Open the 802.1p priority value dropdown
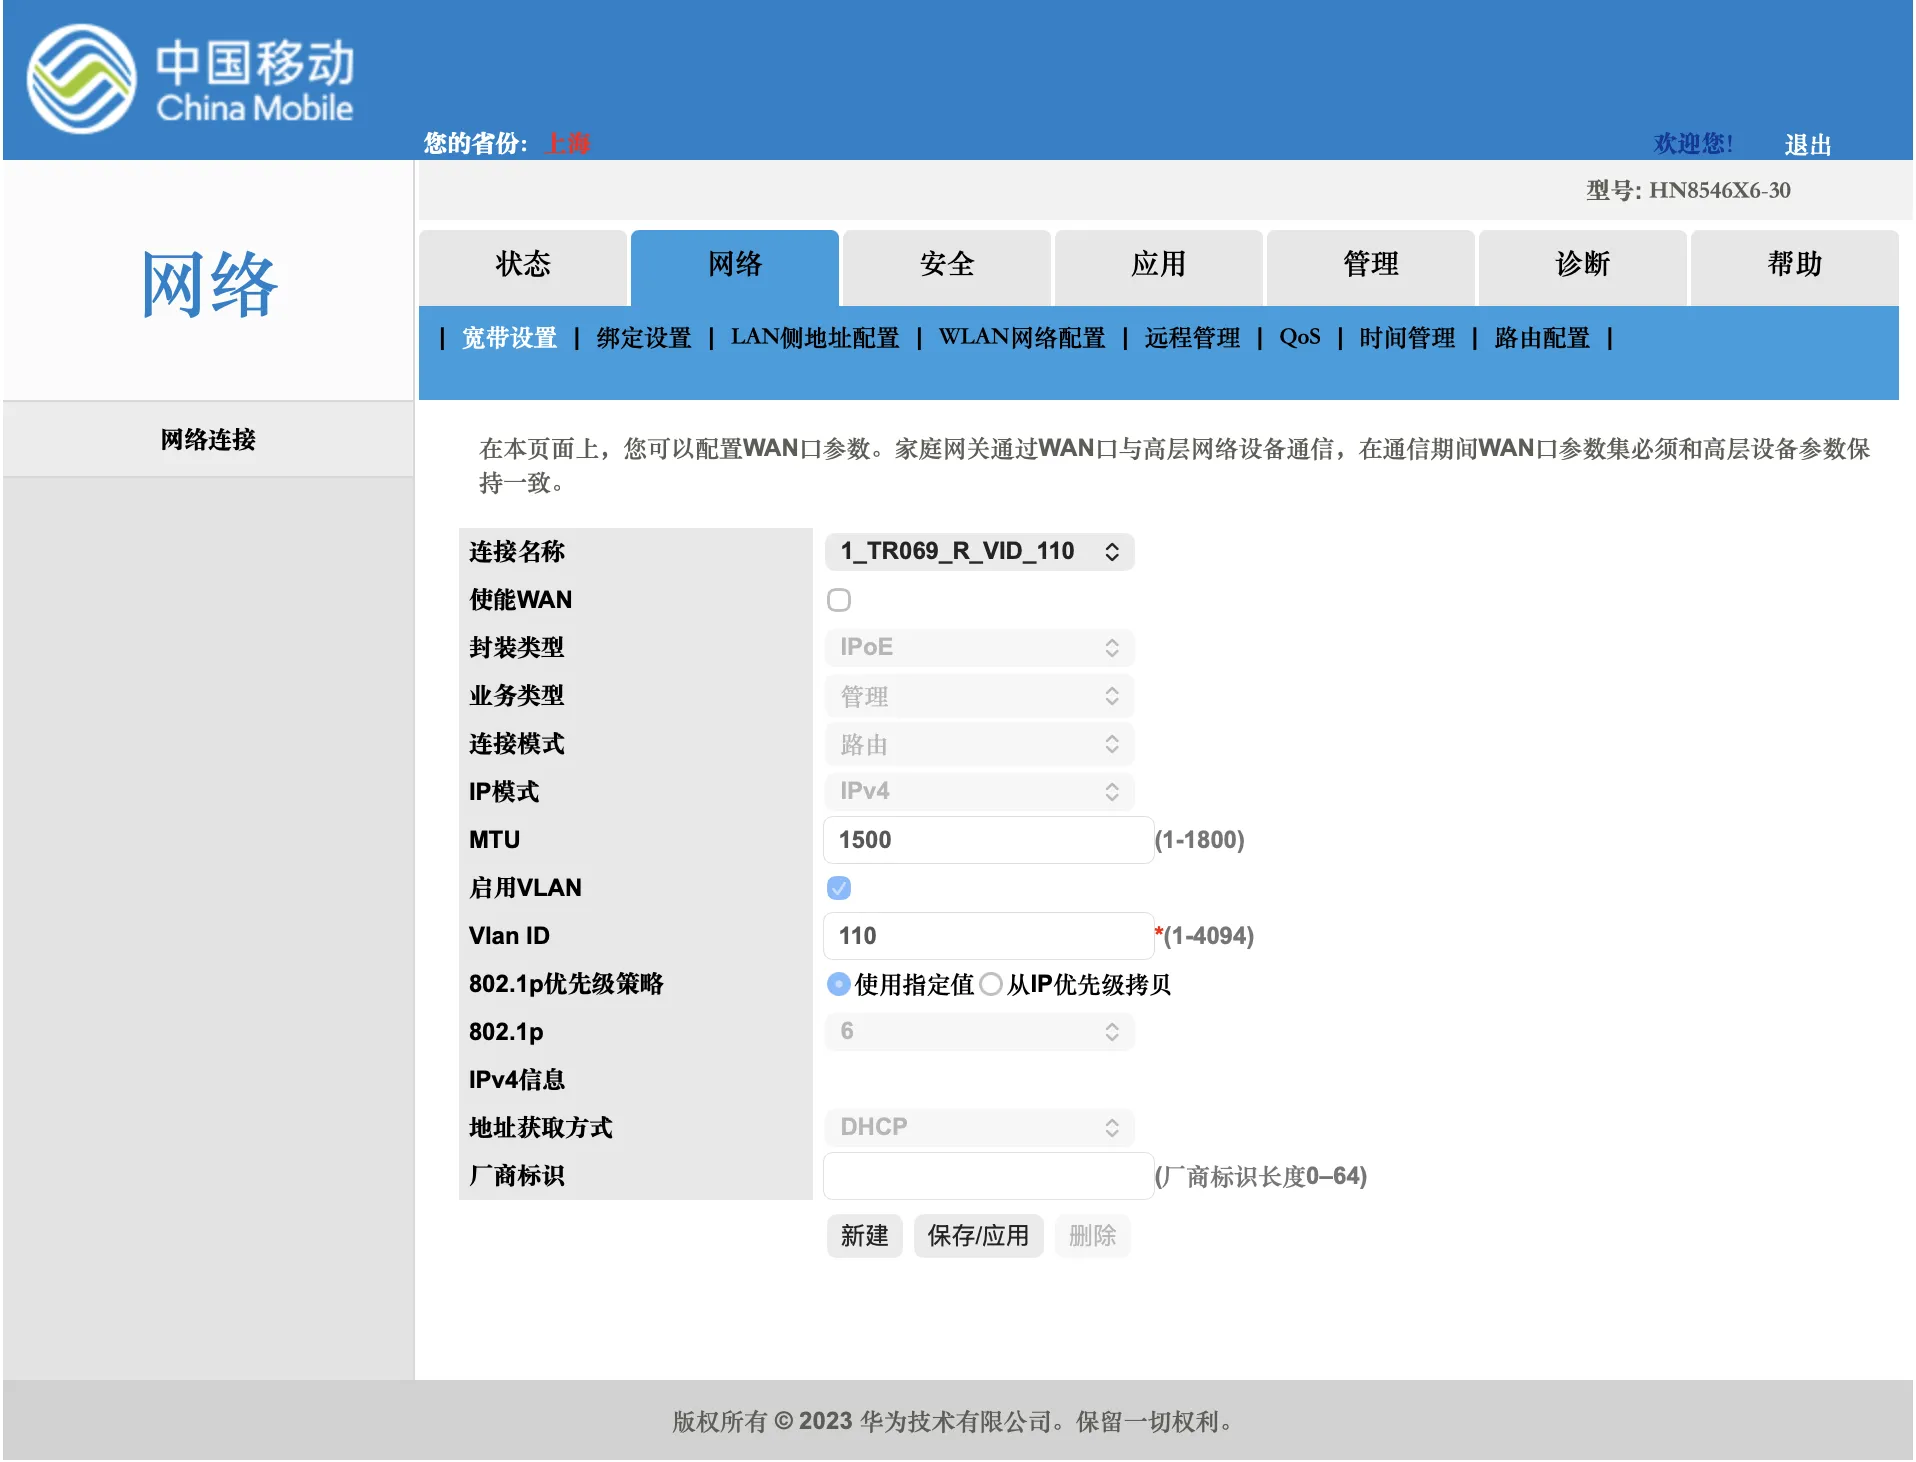The width and height of the screenshot is (1916, 1462). 978,1031
